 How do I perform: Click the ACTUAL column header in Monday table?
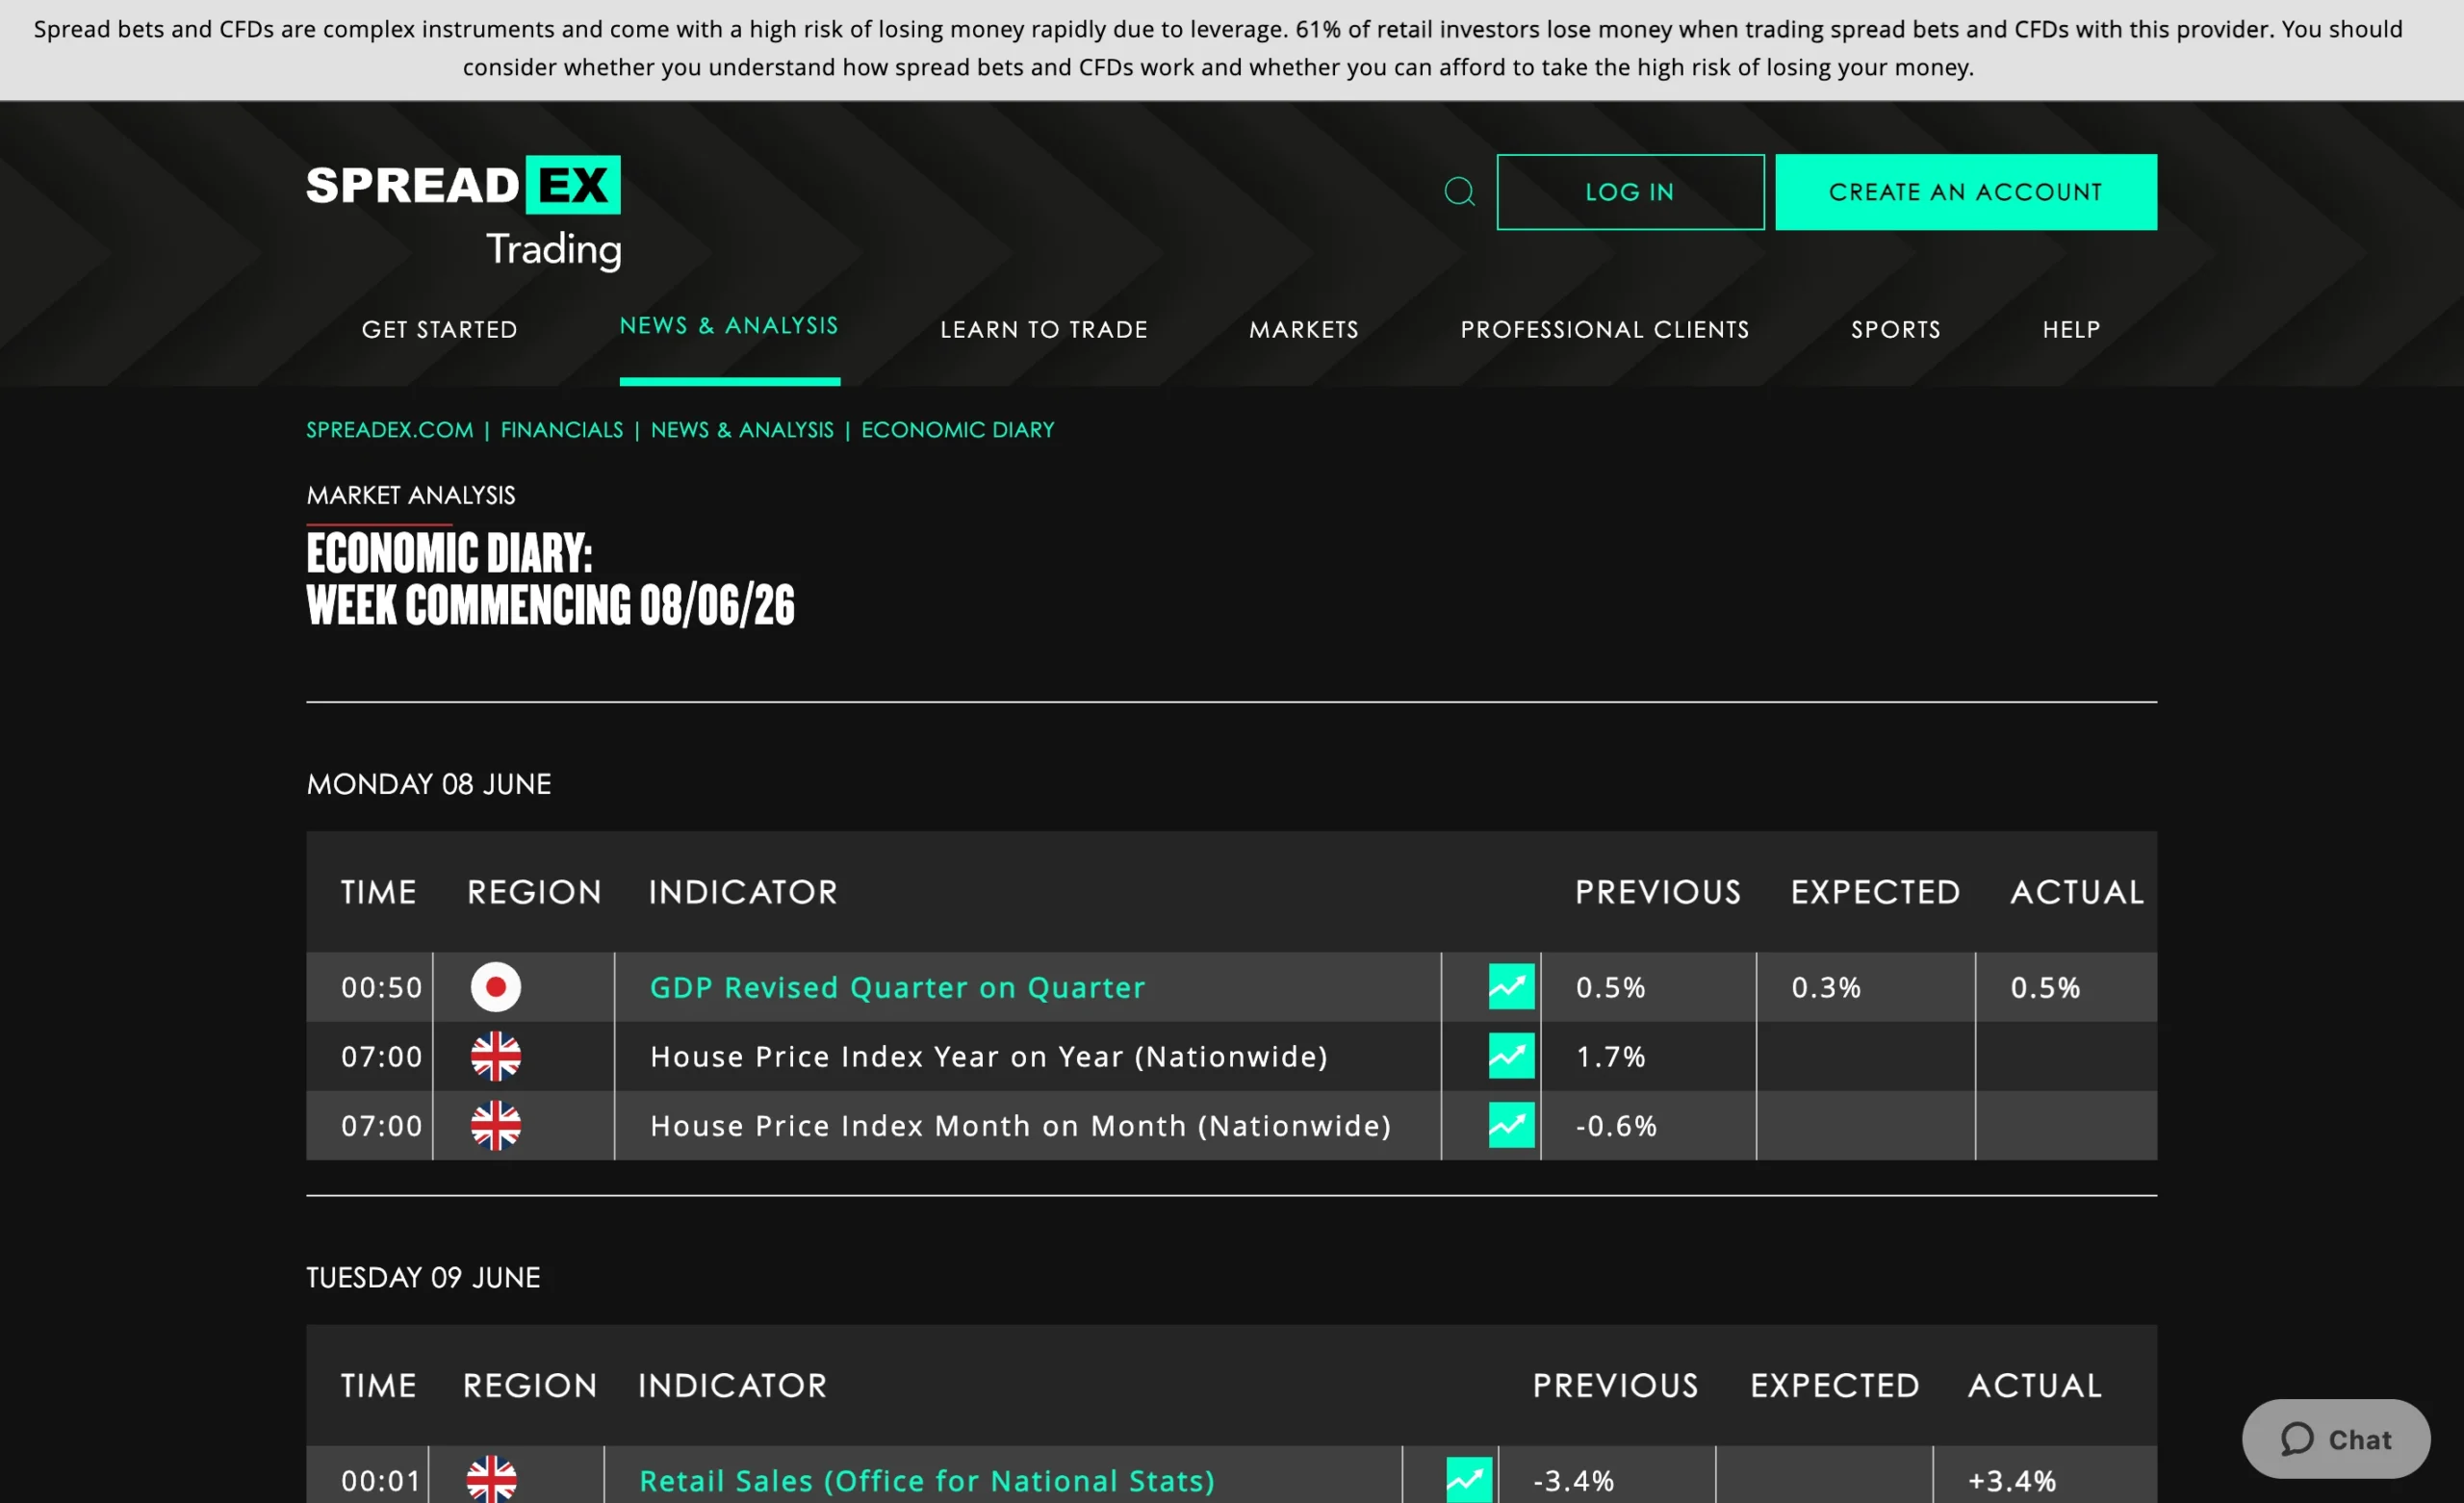point(2078,892)
